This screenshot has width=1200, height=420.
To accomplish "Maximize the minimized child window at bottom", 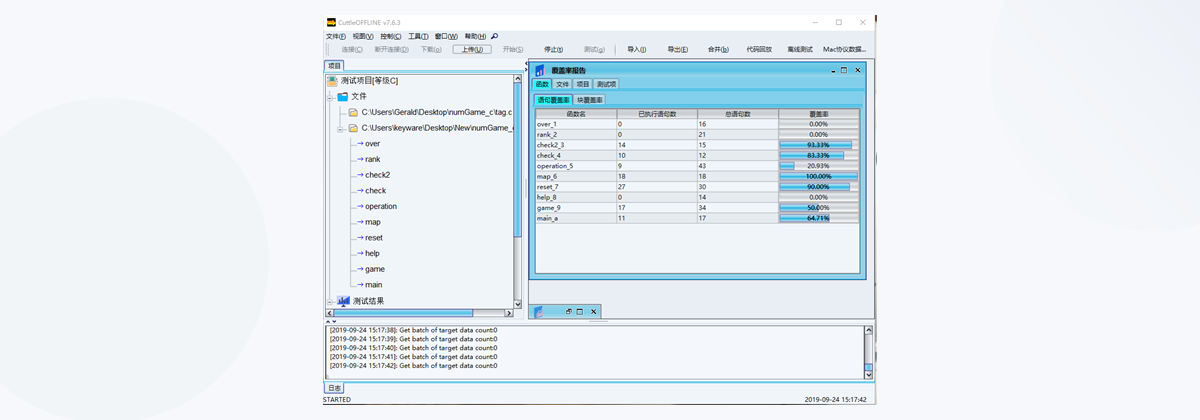I will [580, 312].
